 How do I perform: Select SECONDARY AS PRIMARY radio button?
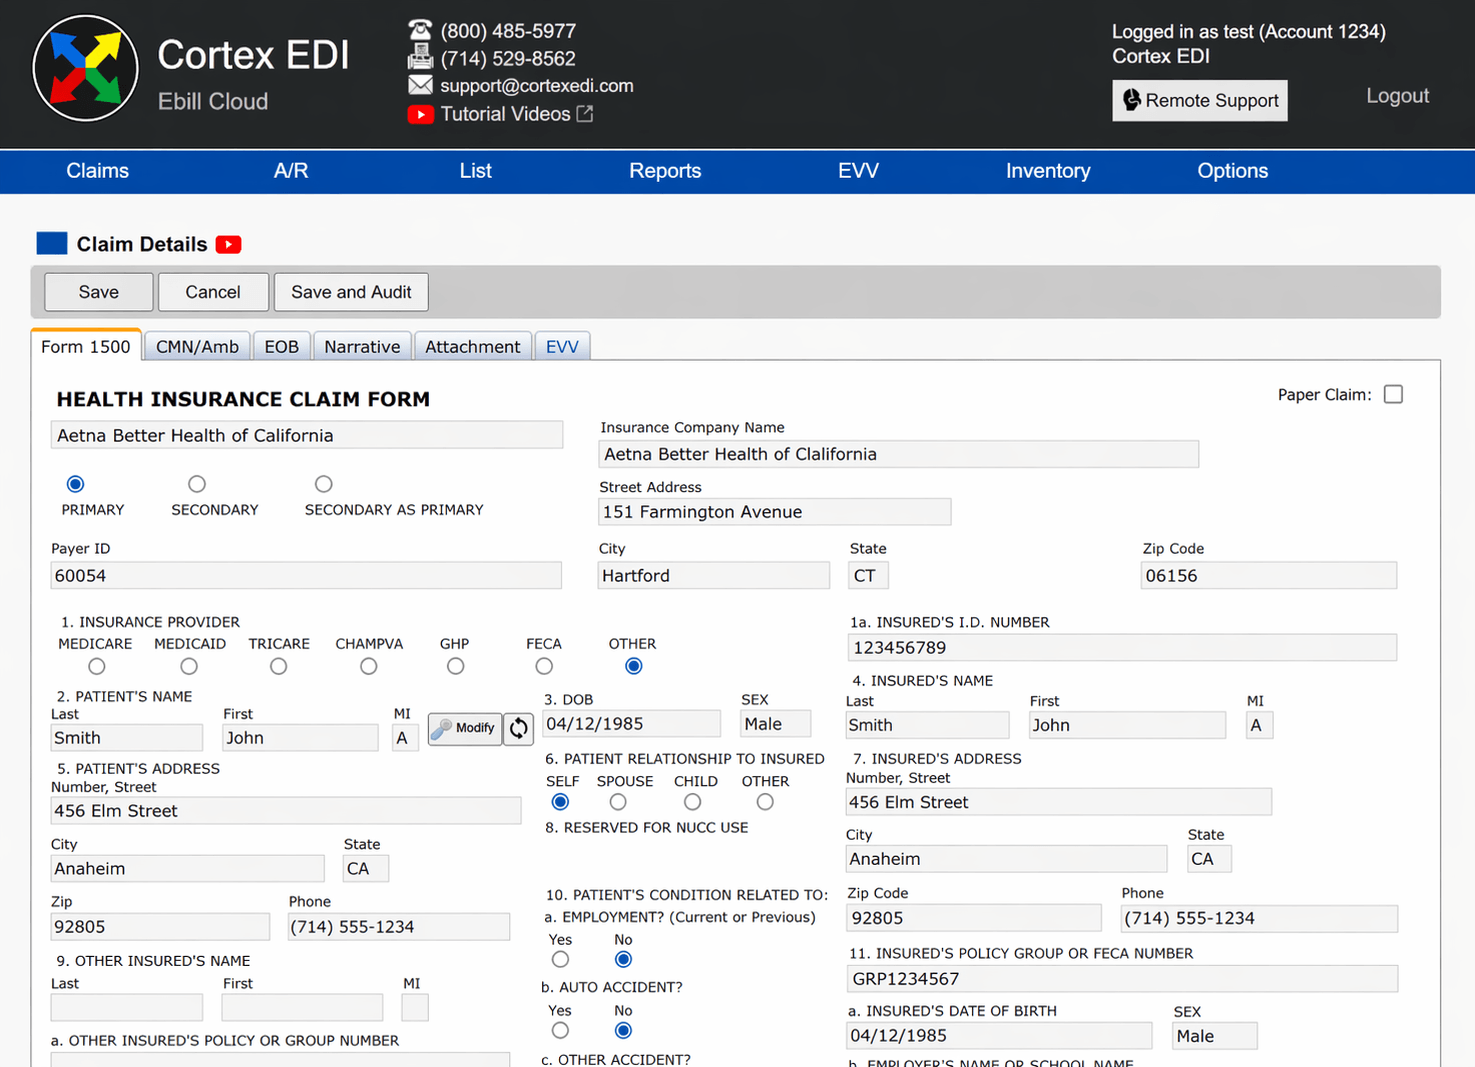click(x=323, y=484)
